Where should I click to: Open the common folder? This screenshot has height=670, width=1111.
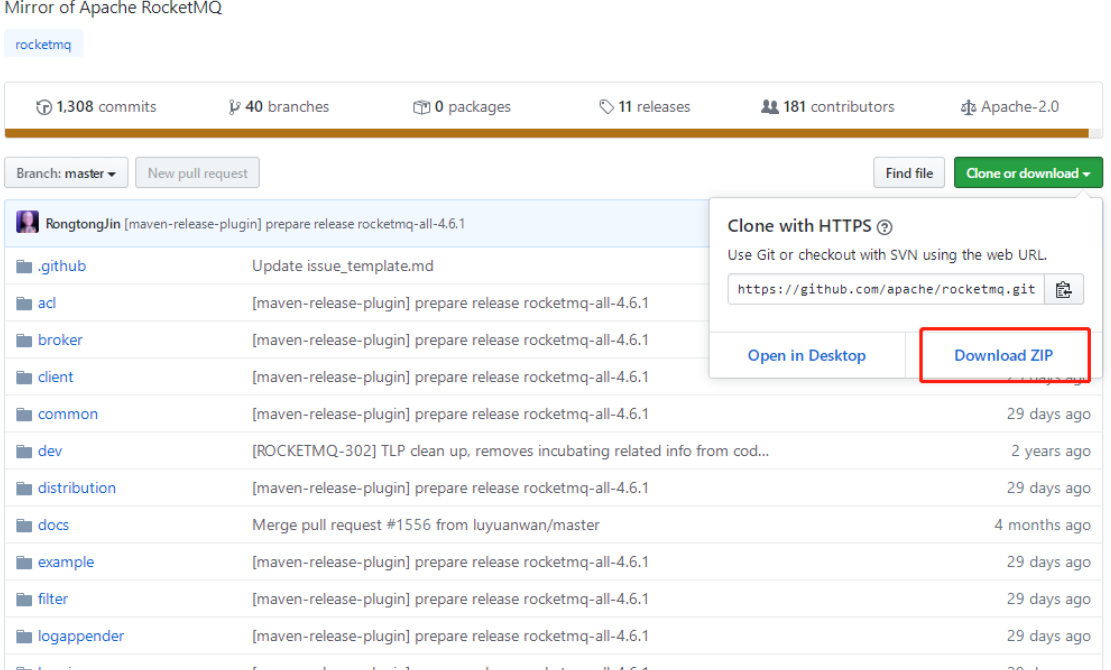pos(68,414)
